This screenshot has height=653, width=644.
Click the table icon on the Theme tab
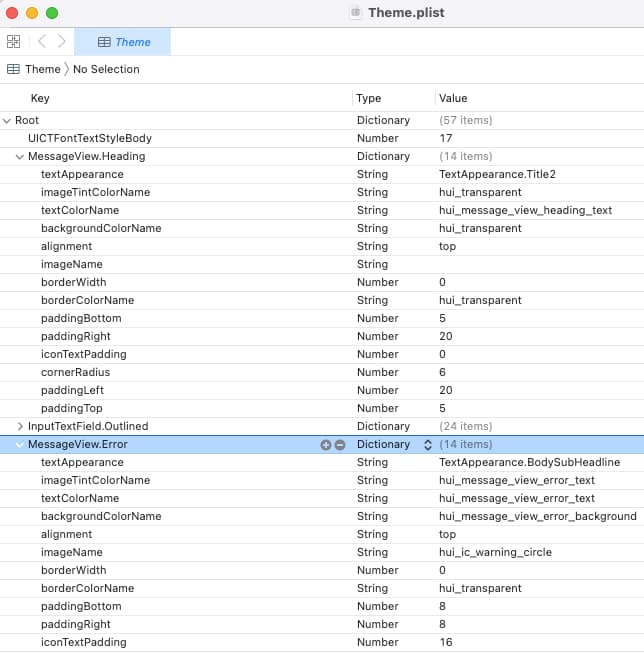click(x=104, y=42)
